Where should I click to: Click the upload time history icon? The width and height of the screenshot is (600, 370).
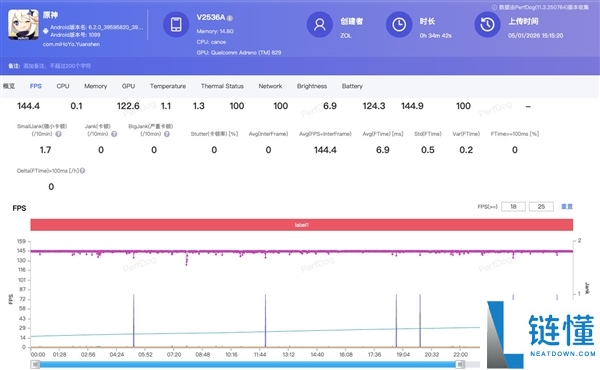click(487, 24)
